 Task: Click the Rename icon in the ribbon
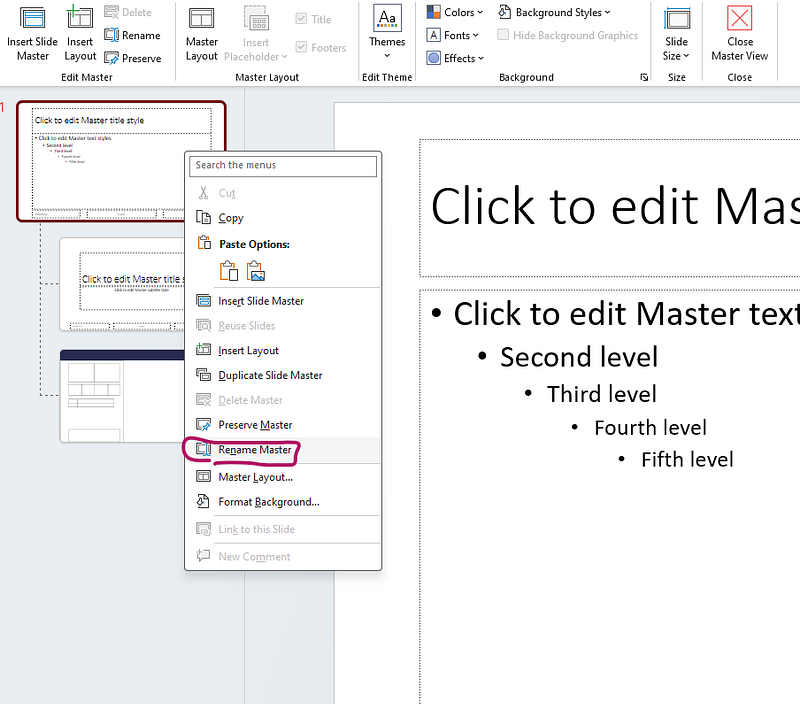pyautogui.click(x=111, y=35)
